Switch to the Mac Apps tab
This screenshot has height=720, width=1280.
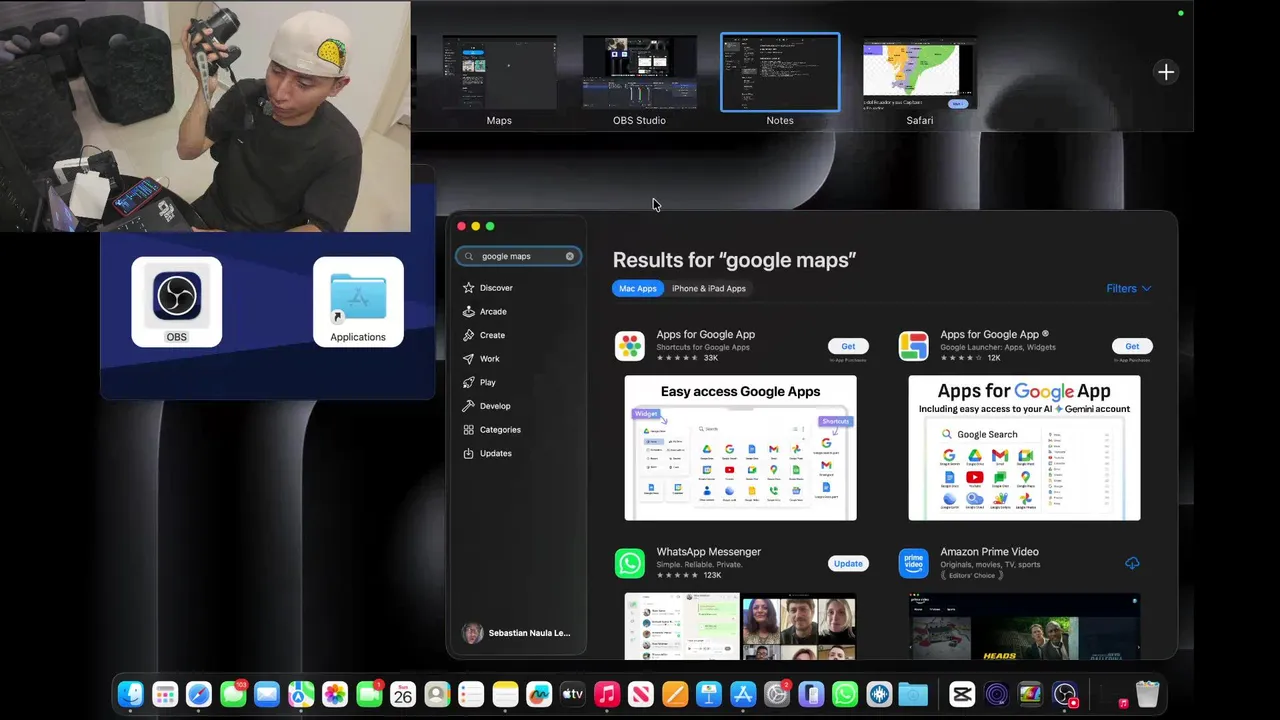tap(638, 288)
